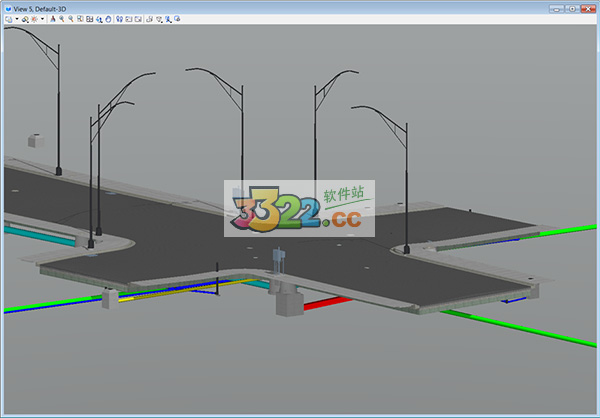Click the Adjust View Brightness sun icon

tap(33, 19)
